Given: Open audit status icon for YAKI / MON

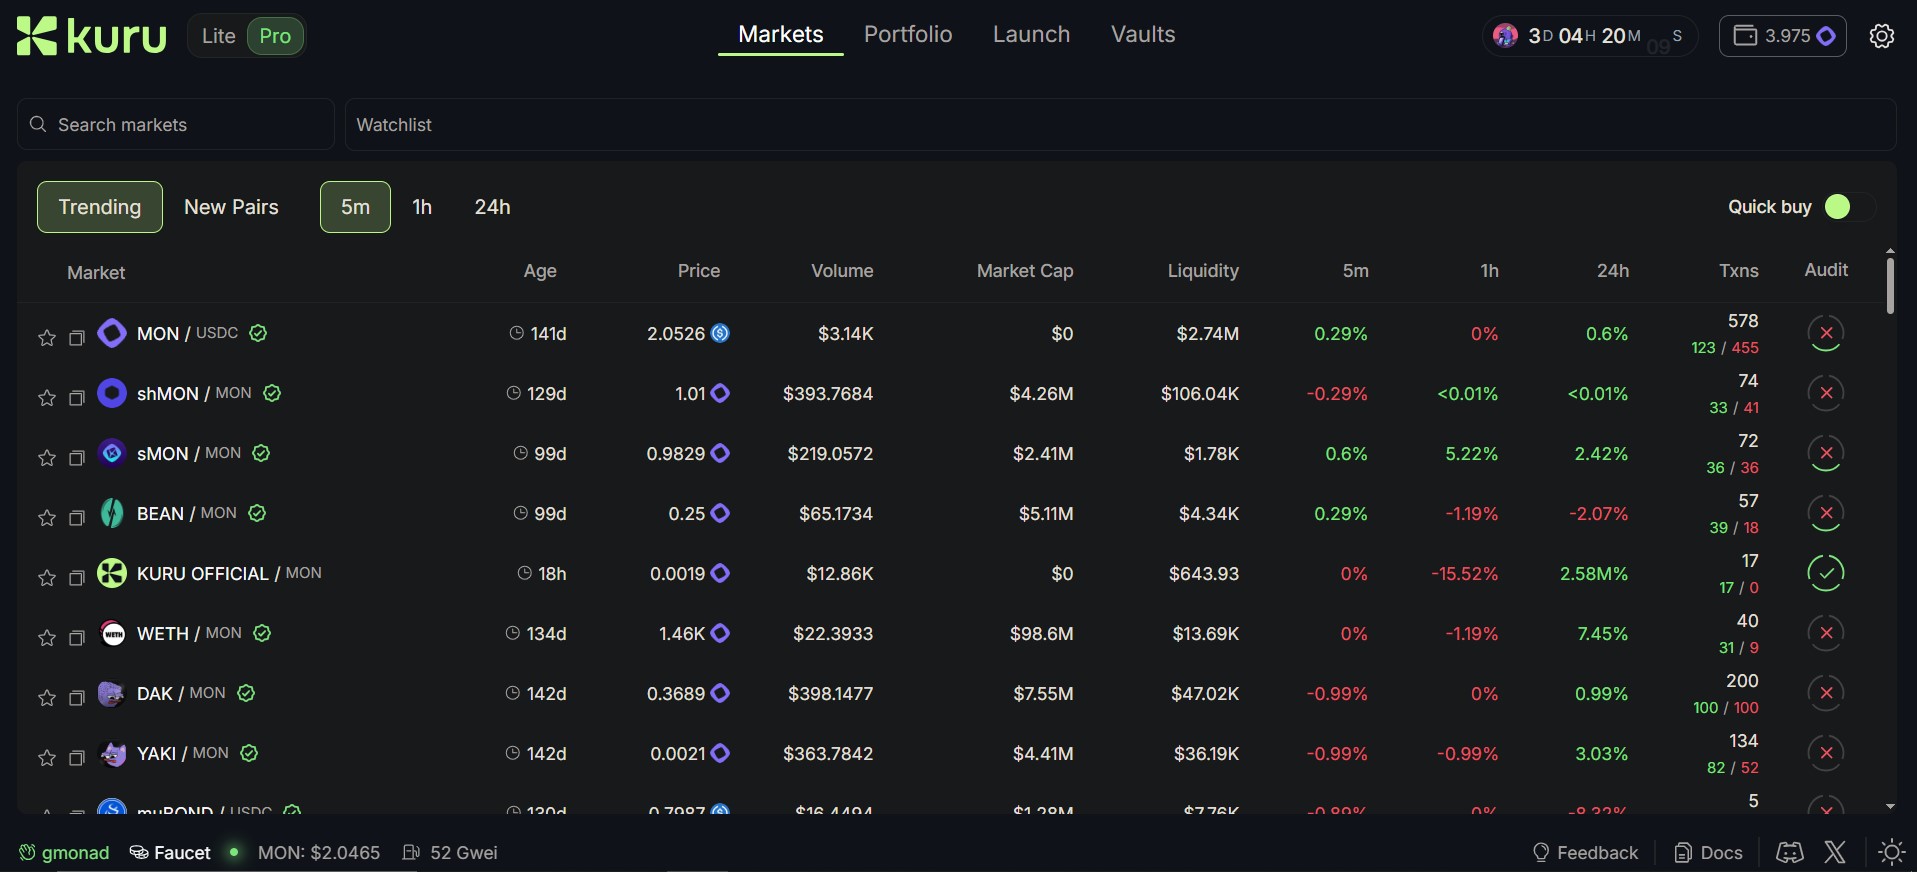Looking at the screenshot, I should [x=1826, y=753].
